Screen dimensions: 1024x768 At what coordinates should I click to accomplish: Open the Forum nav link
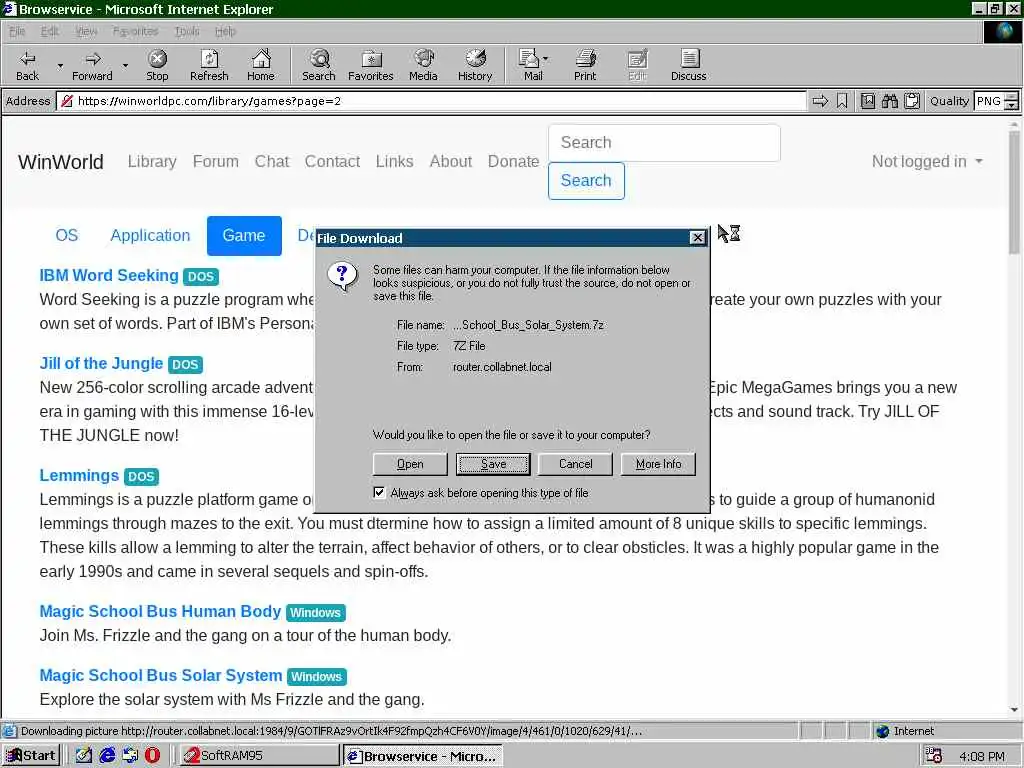(216, 161)
